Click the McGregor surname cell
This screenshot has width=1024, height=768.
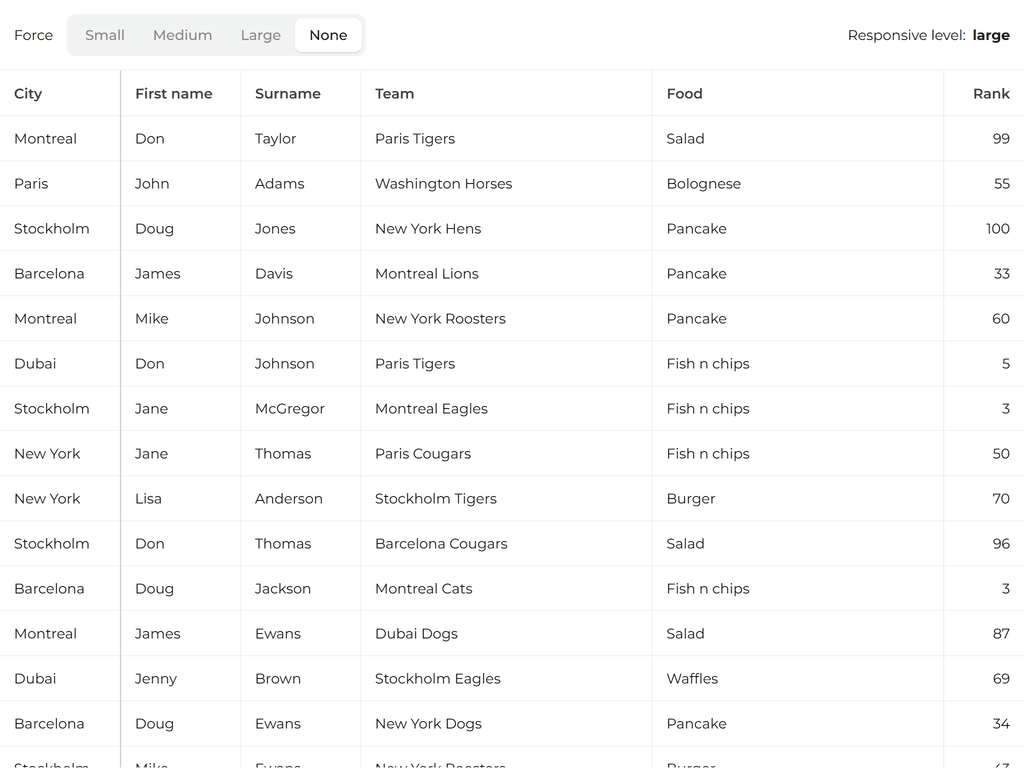point(289,409)
